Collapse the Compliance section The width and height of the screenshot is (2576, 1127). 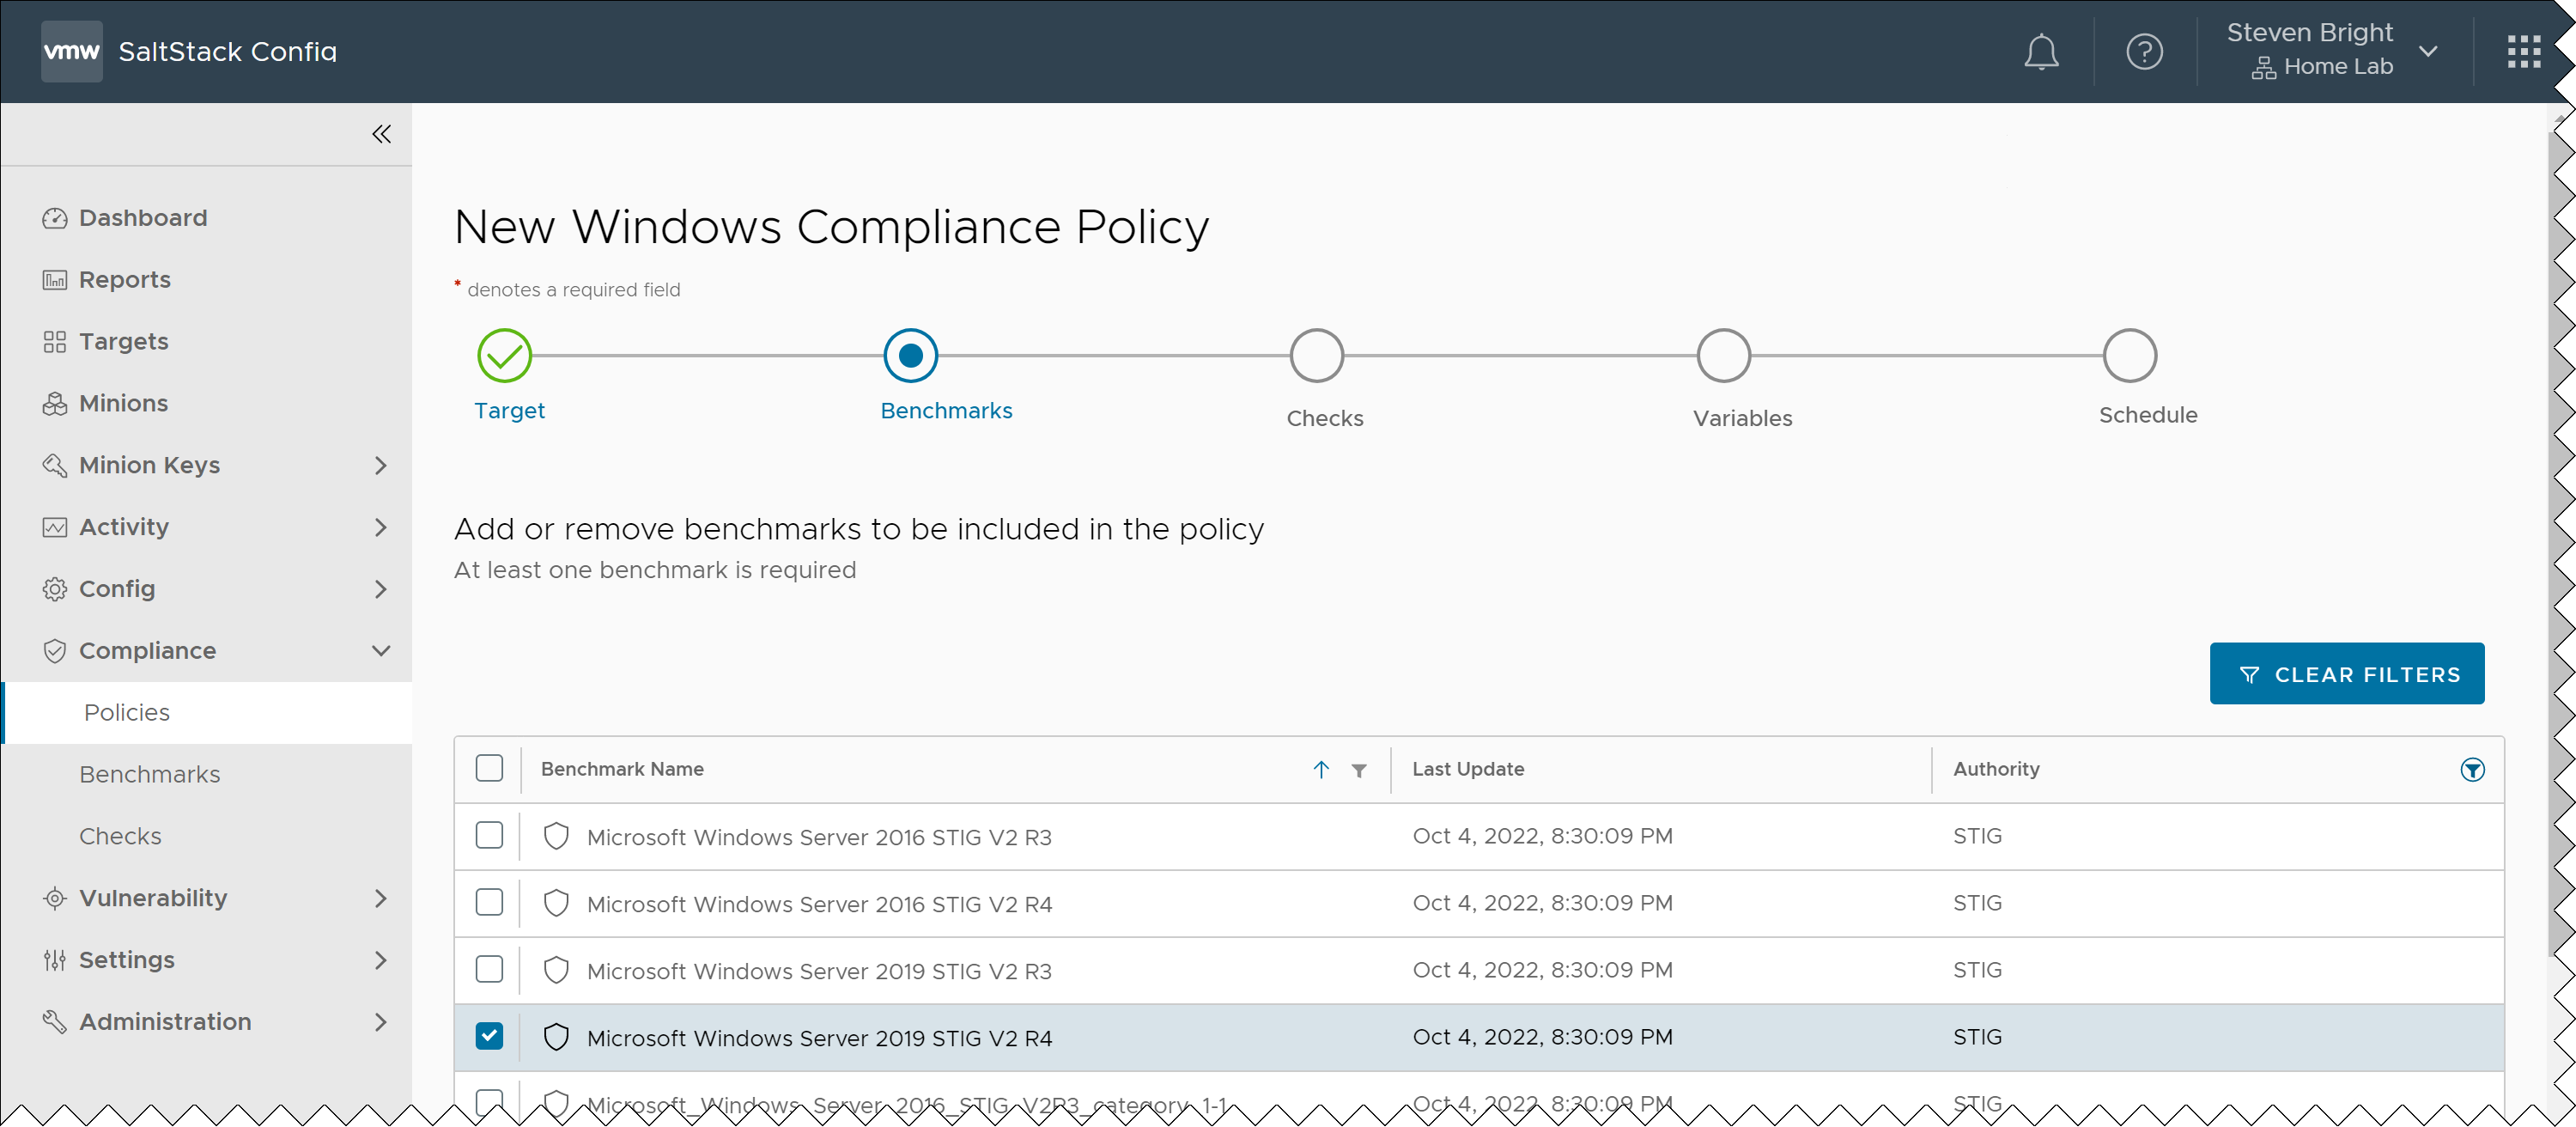click(x=380, y=651)
